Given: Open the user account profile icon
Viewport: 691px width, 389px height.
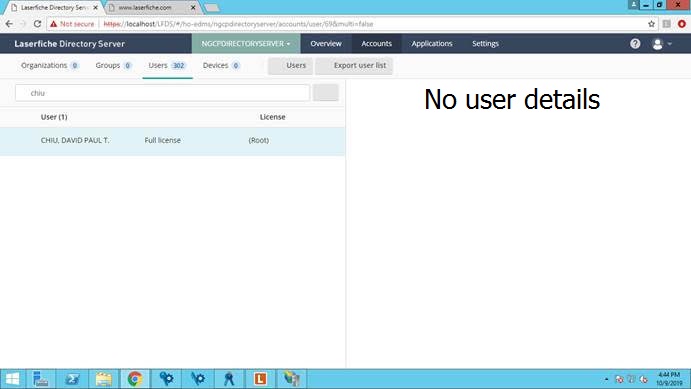Looking at the screenshot, I should click(x=658, y=44).
